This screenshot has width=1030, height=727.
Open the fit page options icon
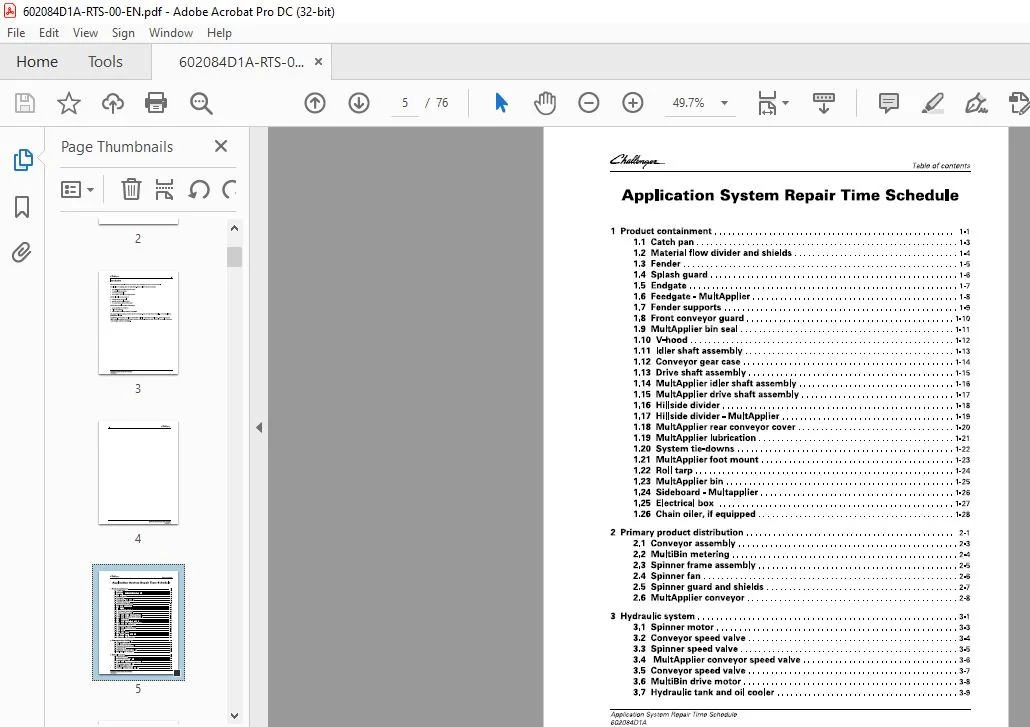click(x=767, y=103)
